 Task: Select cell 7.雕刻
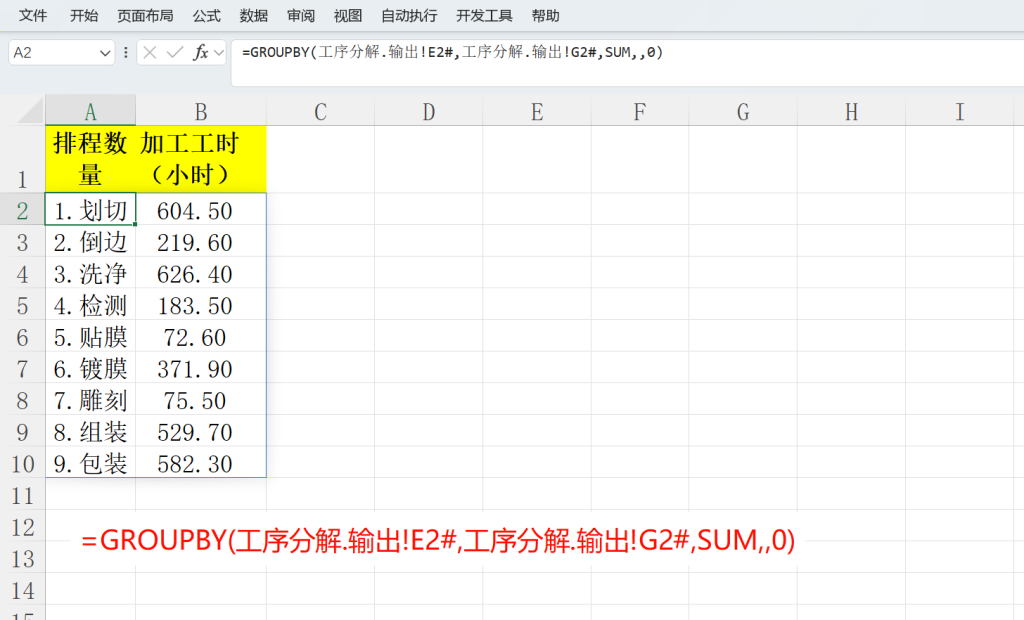pos(90,399)
